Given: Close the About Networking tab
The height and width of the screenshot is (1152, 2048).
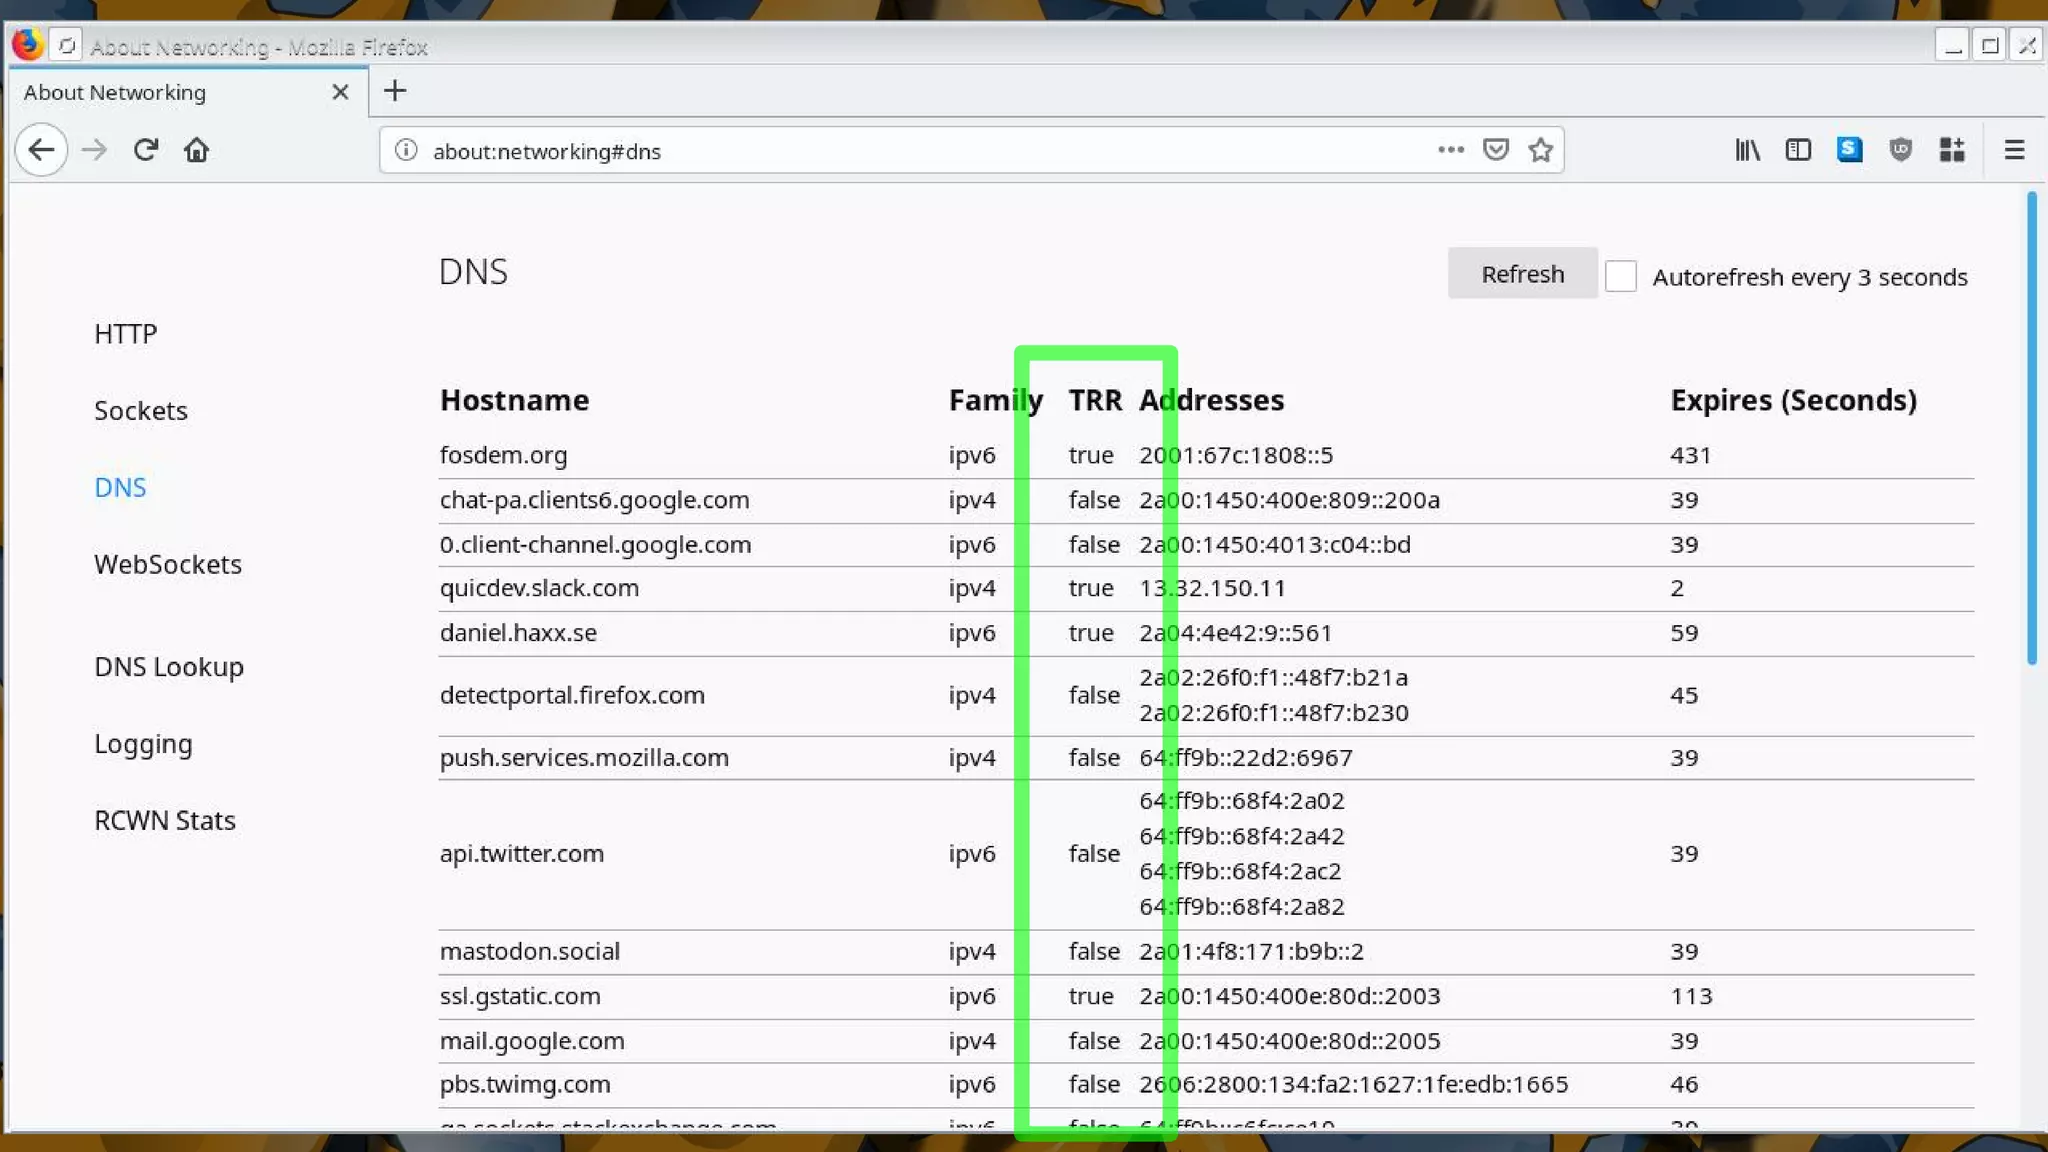Looking at the screenshot, I should [x=340, y=92].
